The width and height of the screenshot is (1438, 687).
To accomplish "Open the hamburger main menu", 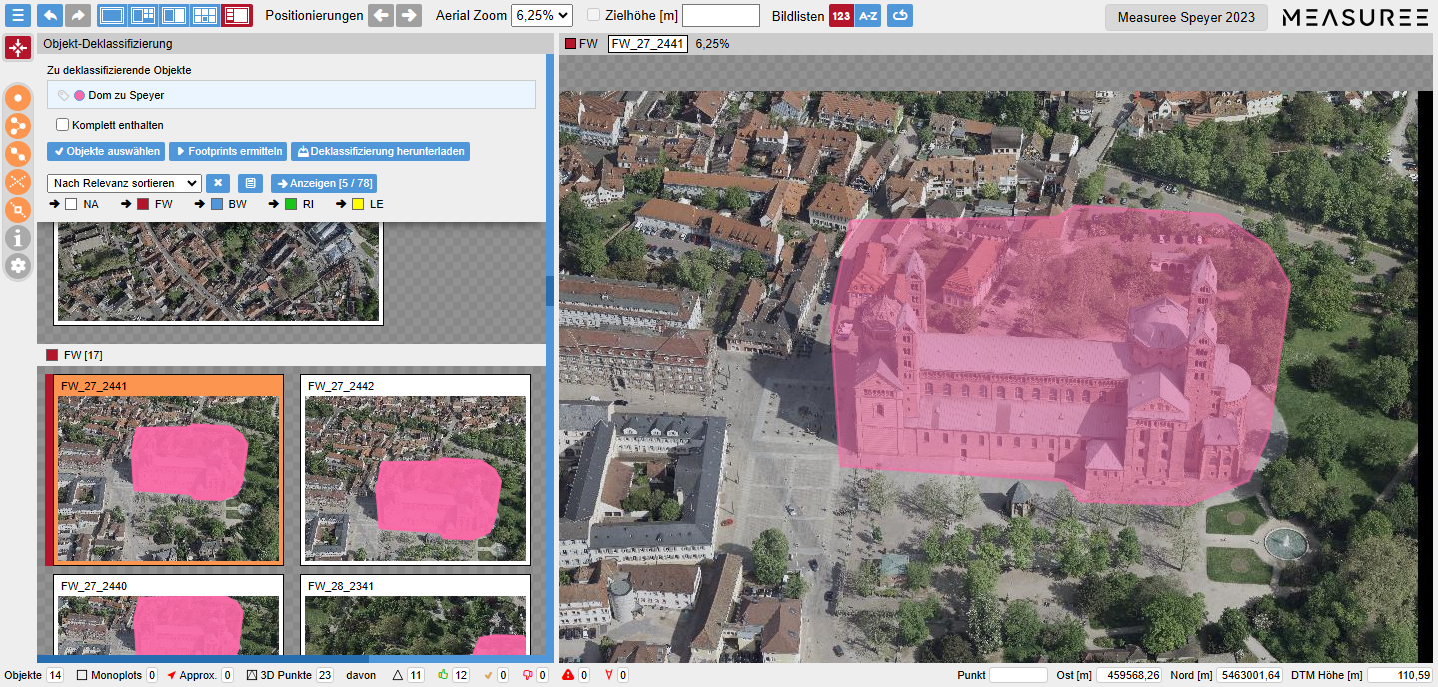I will [17, 16].
